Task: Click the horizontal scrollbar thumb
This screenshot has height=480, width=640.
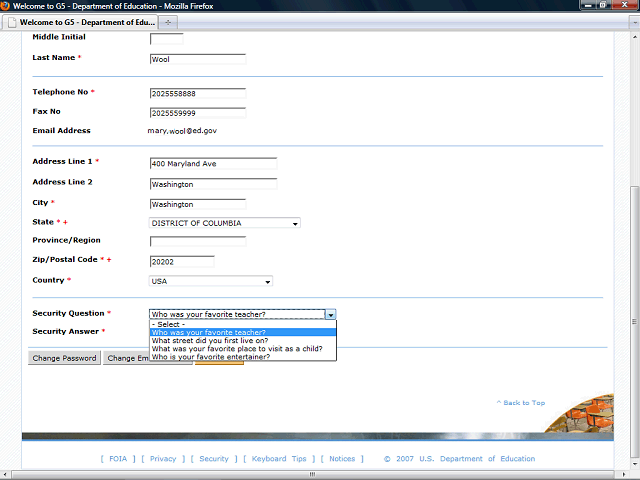Action: click(313, 474)
